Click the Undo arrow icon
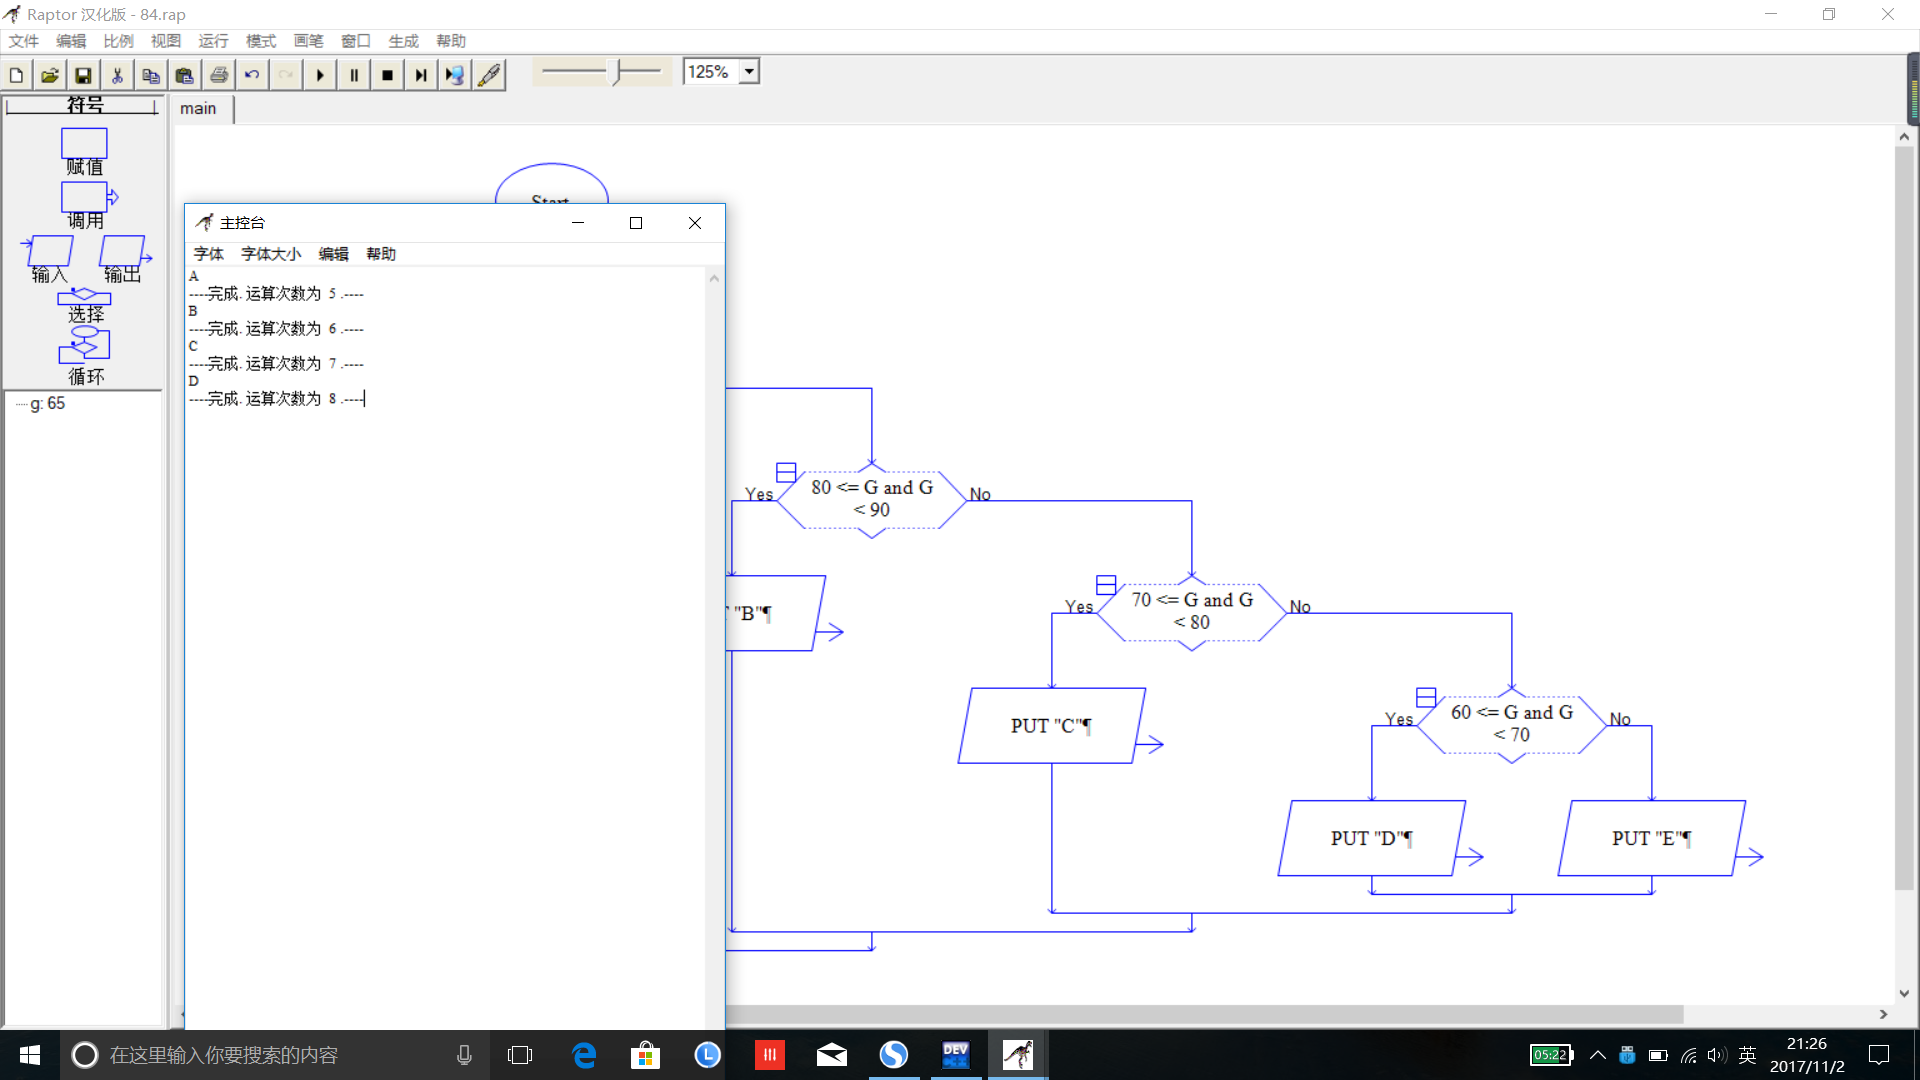The image size is (1920, 1080). pyautogui.click(x=252, y=75)
